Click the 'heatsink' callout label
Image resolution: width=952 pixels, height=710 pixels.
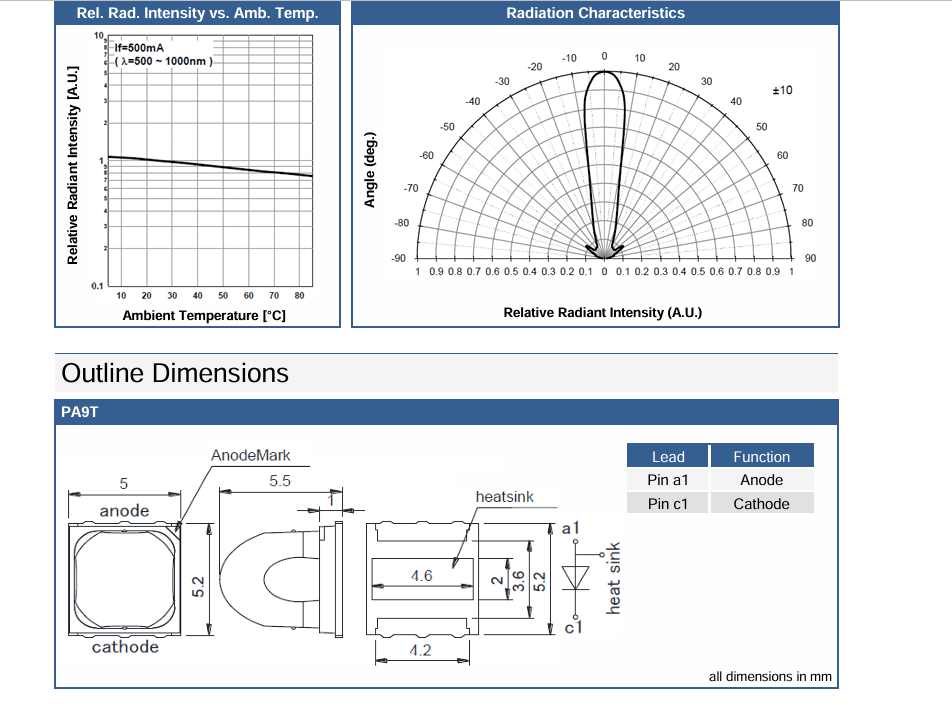(504, 496)
